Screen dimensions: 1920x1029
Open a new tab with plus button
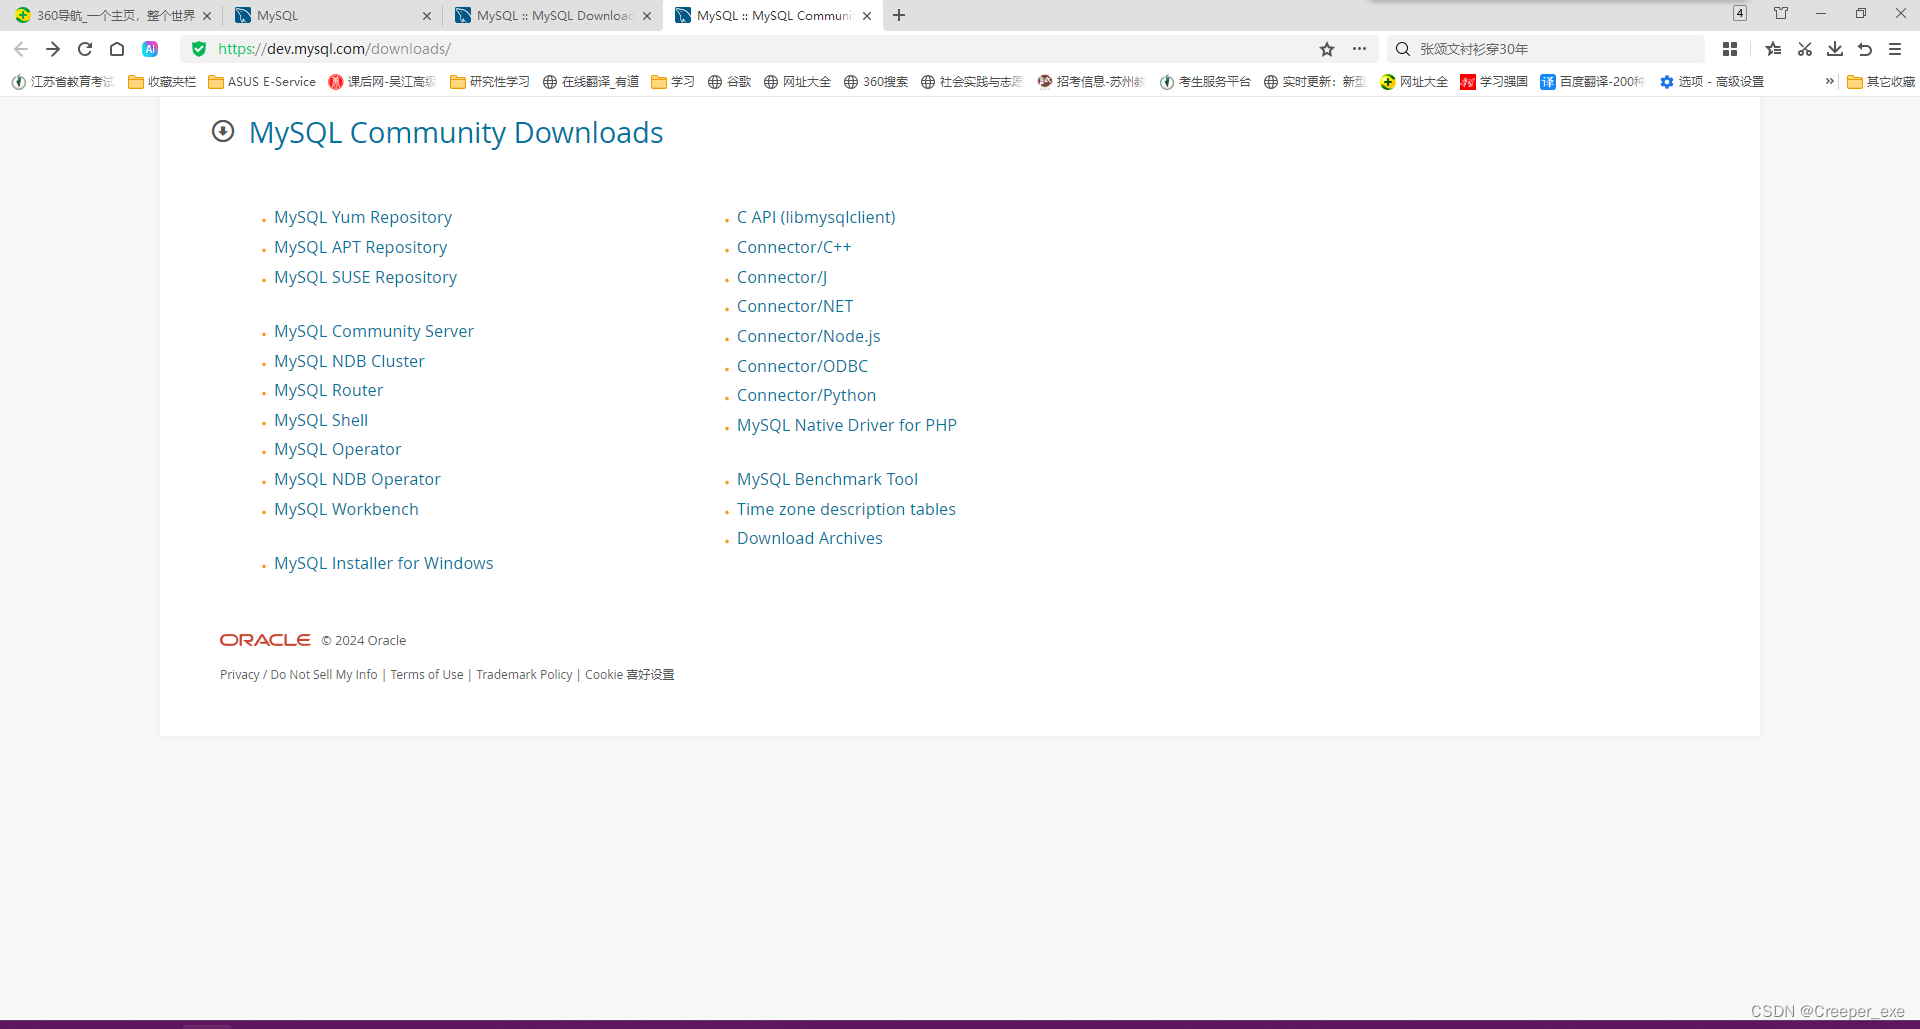[899, 15]
